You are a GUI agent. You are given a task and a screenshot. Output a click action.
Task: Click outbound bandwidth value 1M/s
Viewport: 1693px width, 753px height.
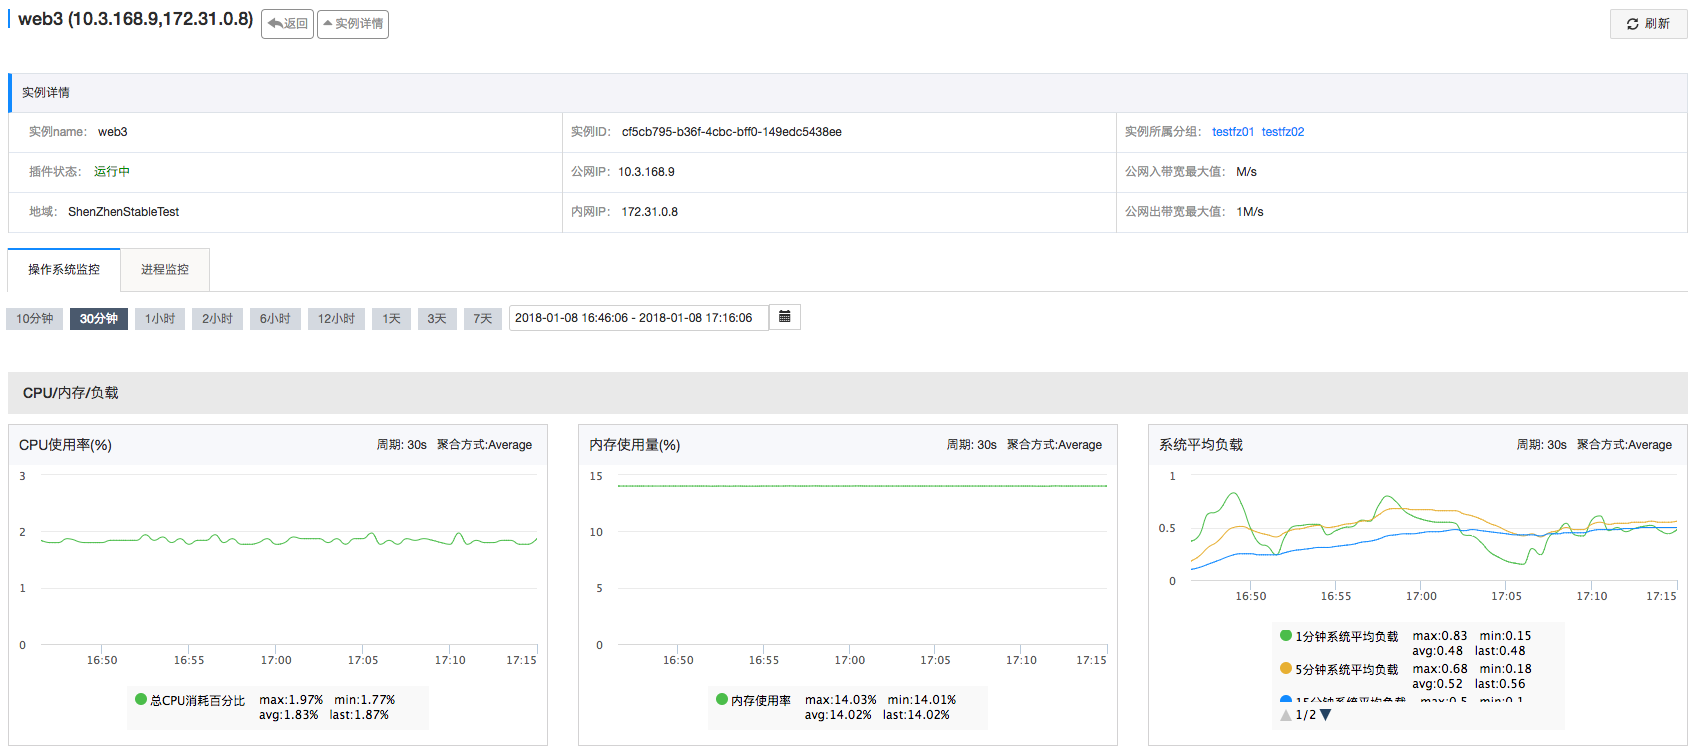pyautogui.click(x=1250, y=212)
